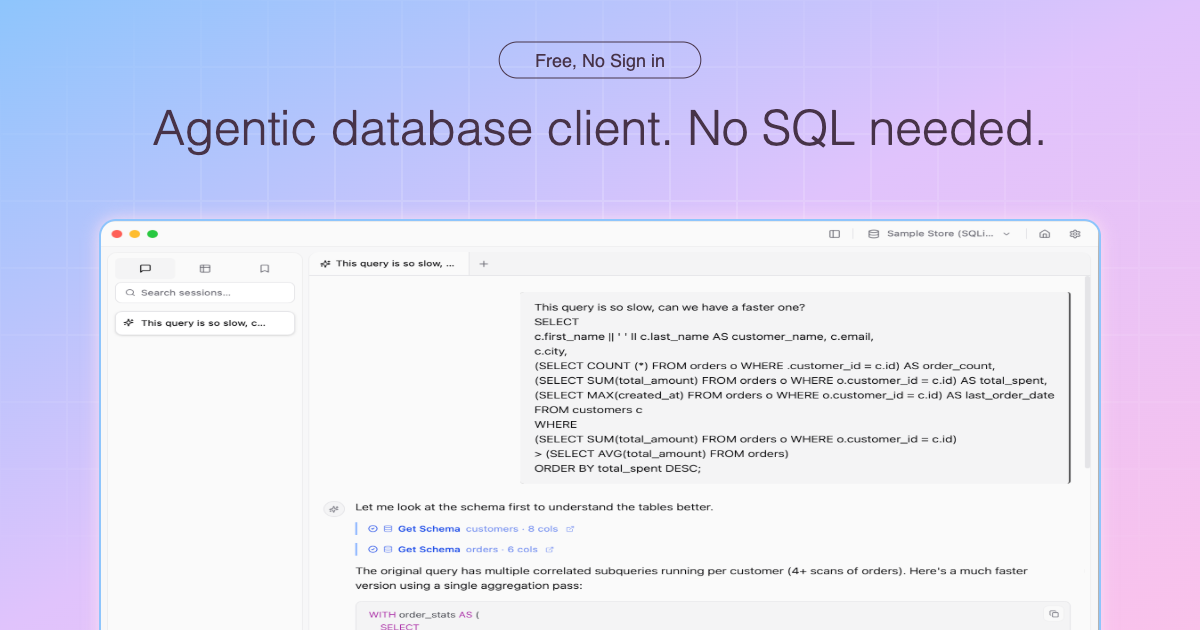The height and width of the screenshot is (630, 1200).
Task: Copy the order_stats SQL code block
Action: coord(1053,614)
